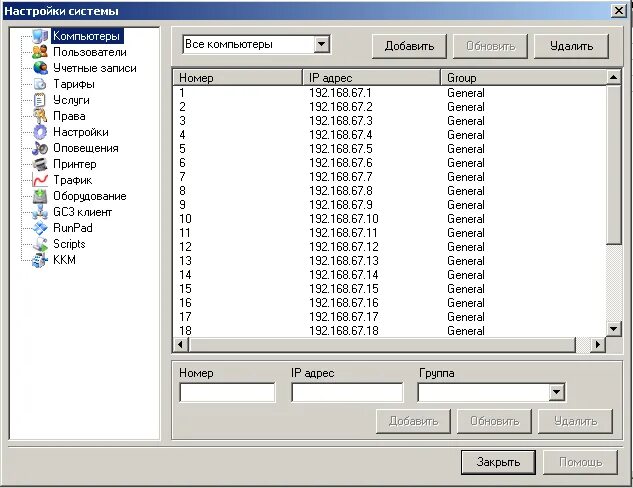Click the Права keys icon
The height and width of the screenshot is (488, 633).
[40, 116]
